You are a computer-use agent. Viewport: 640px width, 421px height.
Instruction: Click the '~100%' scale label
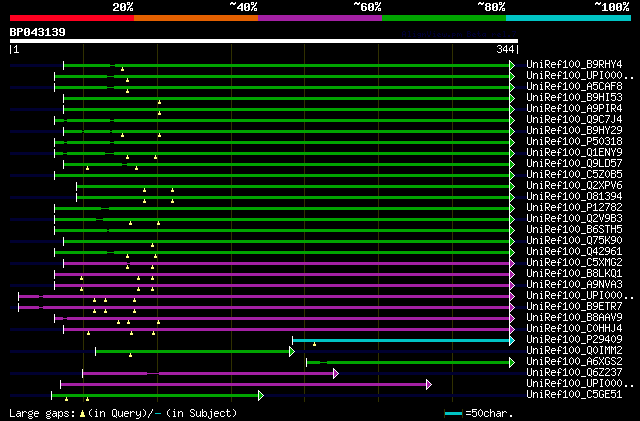(x=612, y=7)
